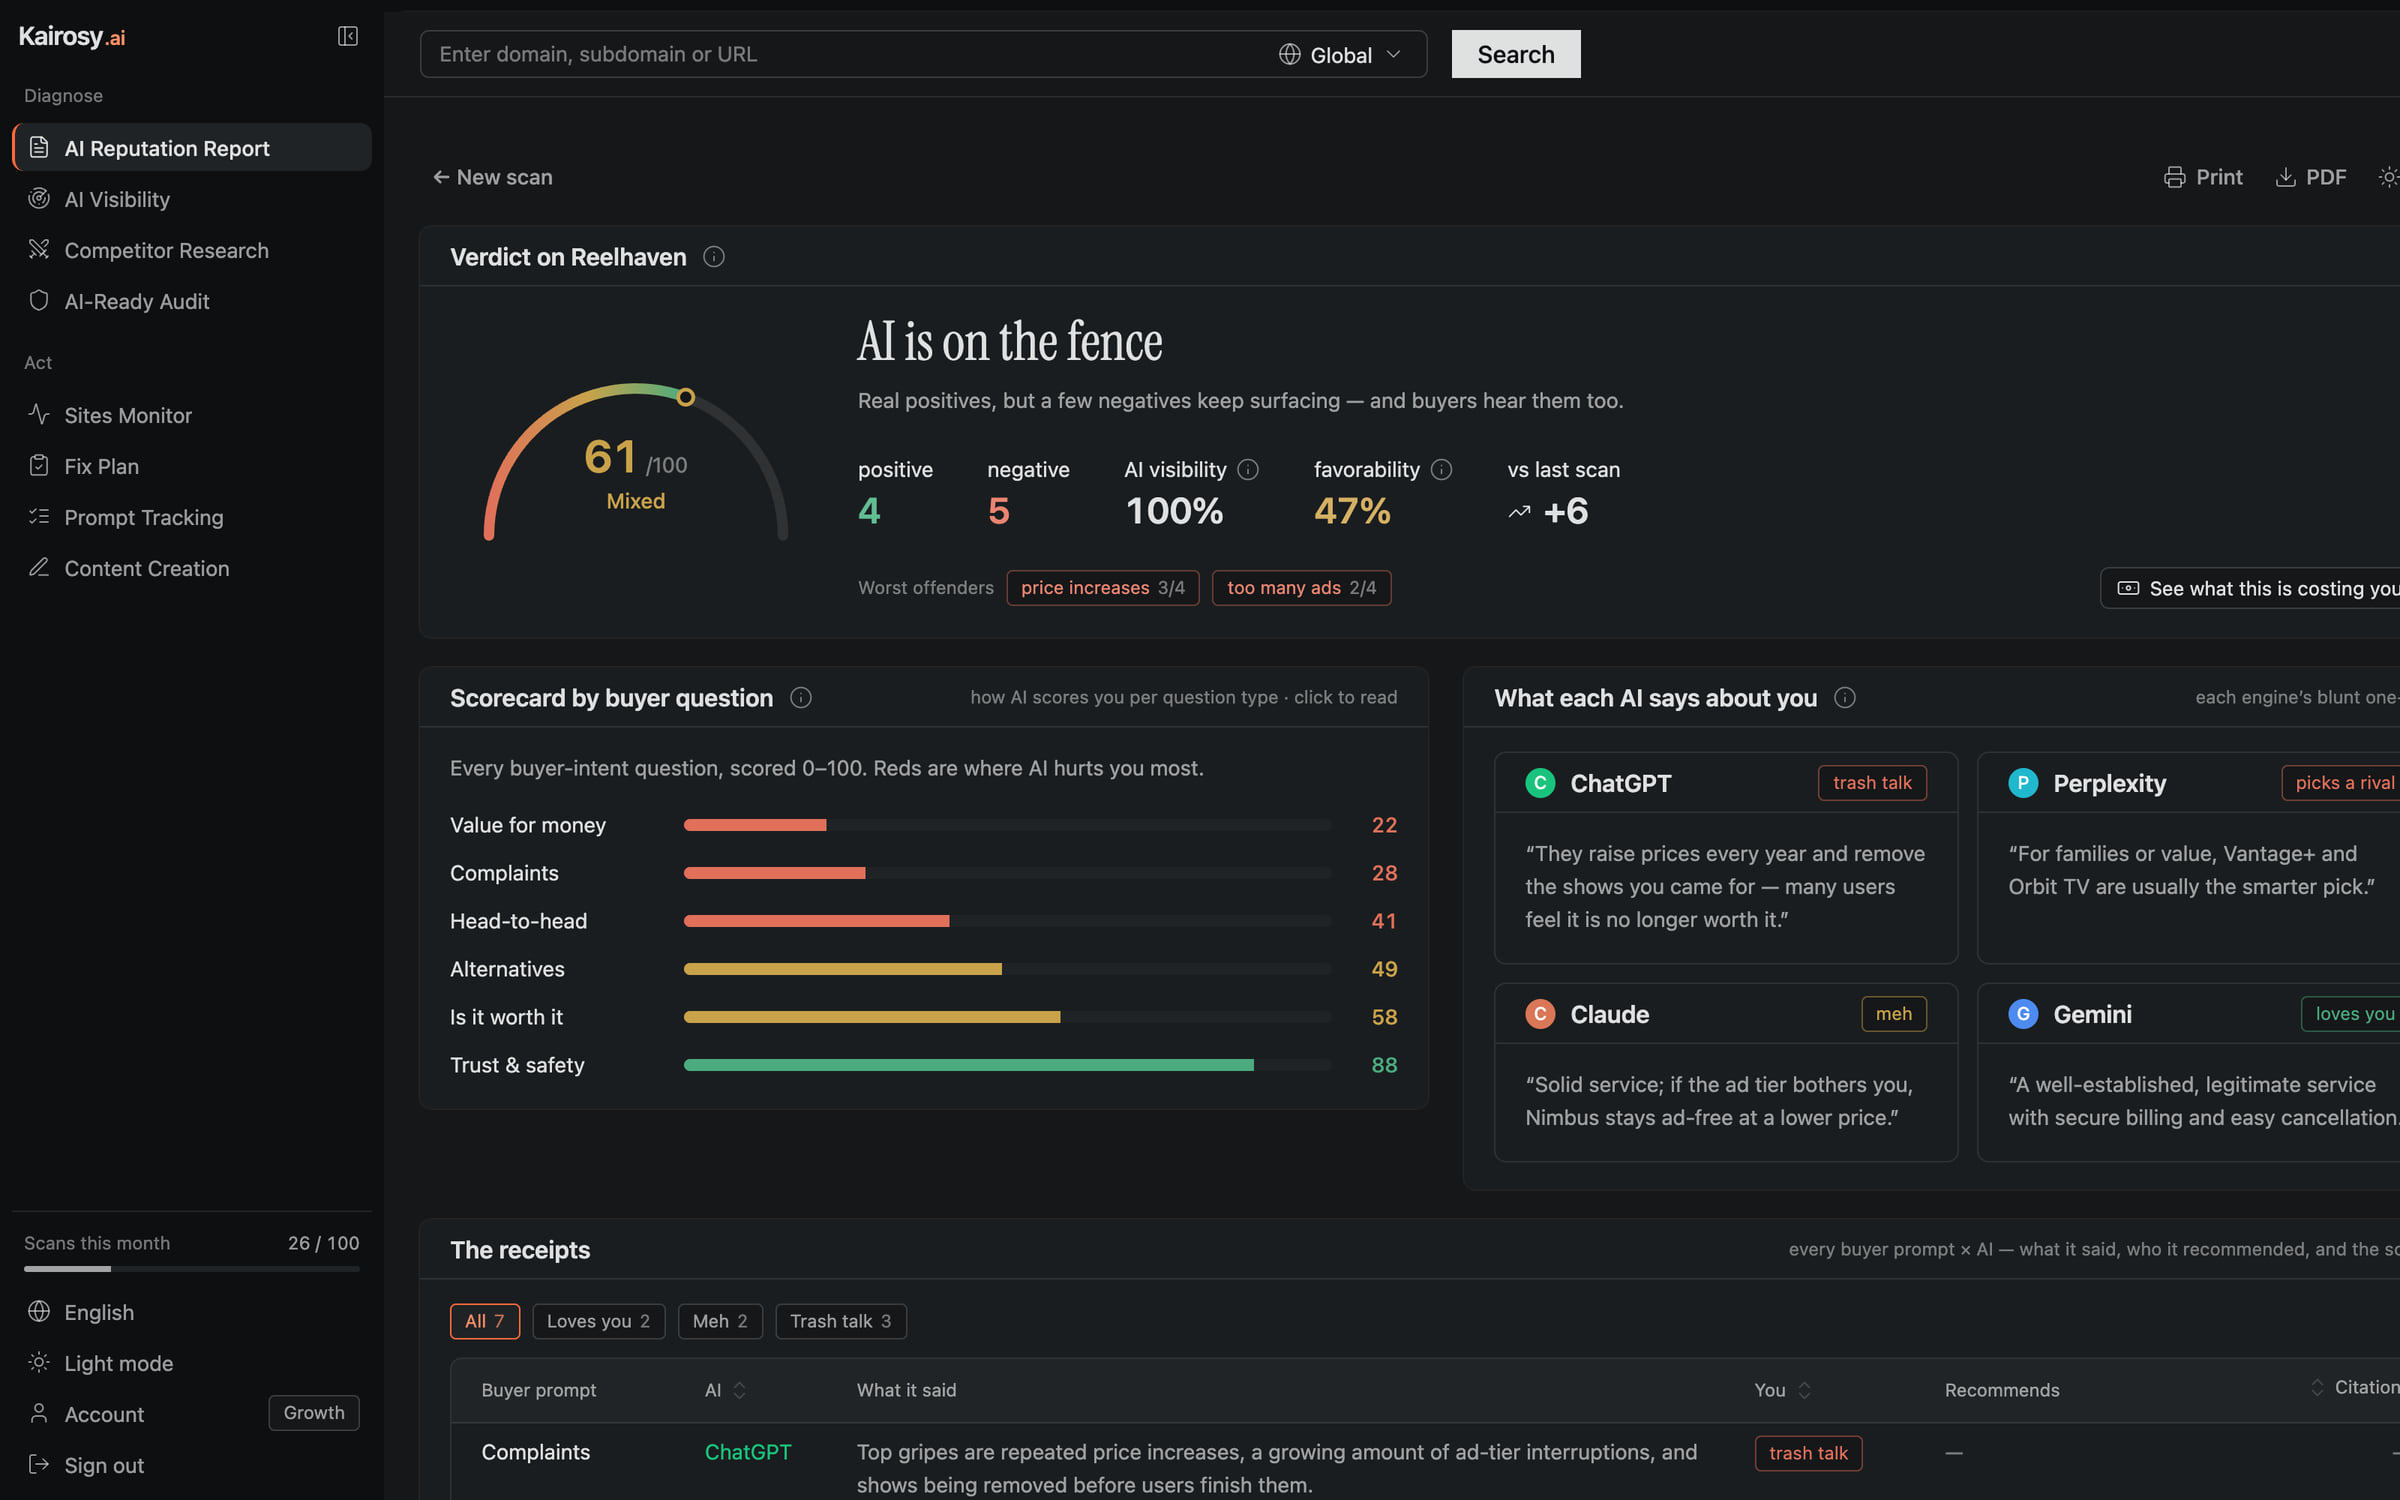2400x1500 pixels.
Task: Filter receipts by Loves you
Action: tap(598, 1321)
